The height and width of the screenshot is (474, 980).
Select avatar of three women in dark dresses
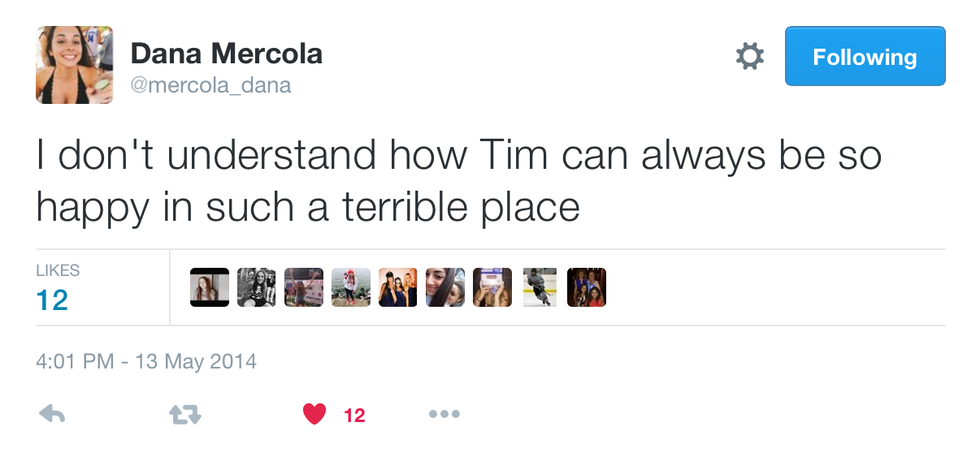click(x=398, y=288)
